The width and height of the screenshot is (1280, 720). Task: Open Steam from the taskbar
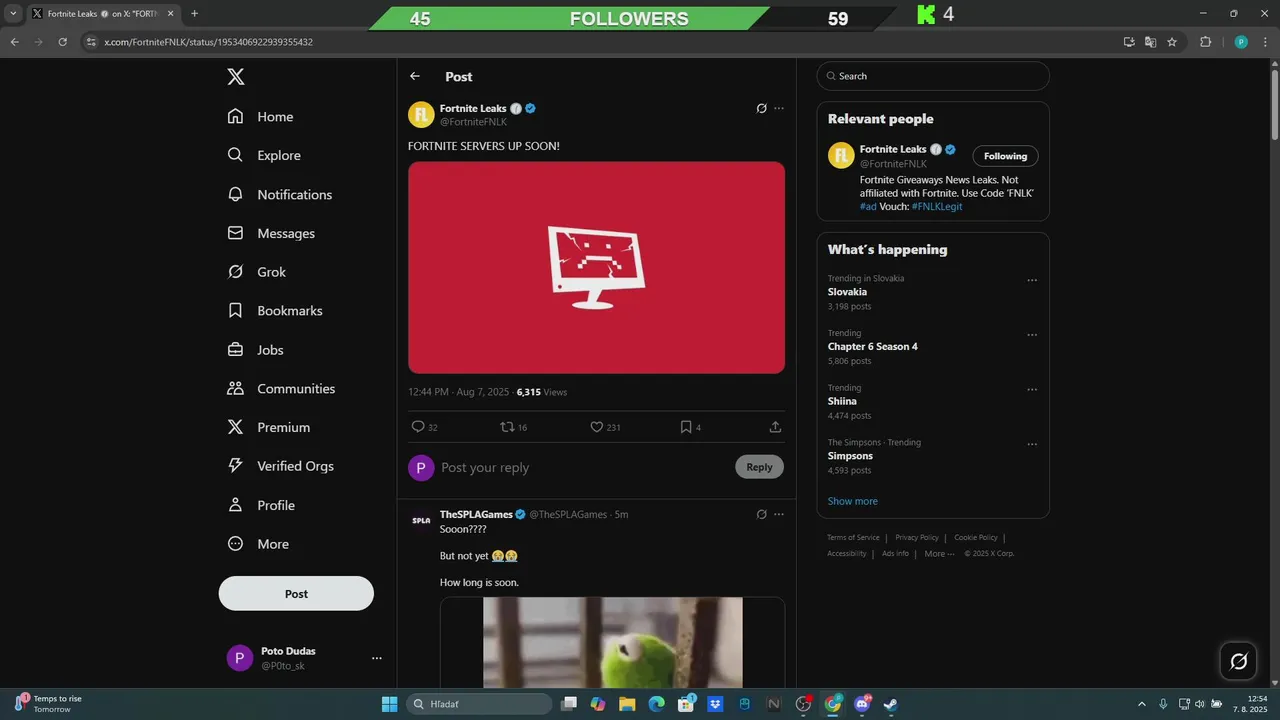pyautogui.click(x=890, y=704)
